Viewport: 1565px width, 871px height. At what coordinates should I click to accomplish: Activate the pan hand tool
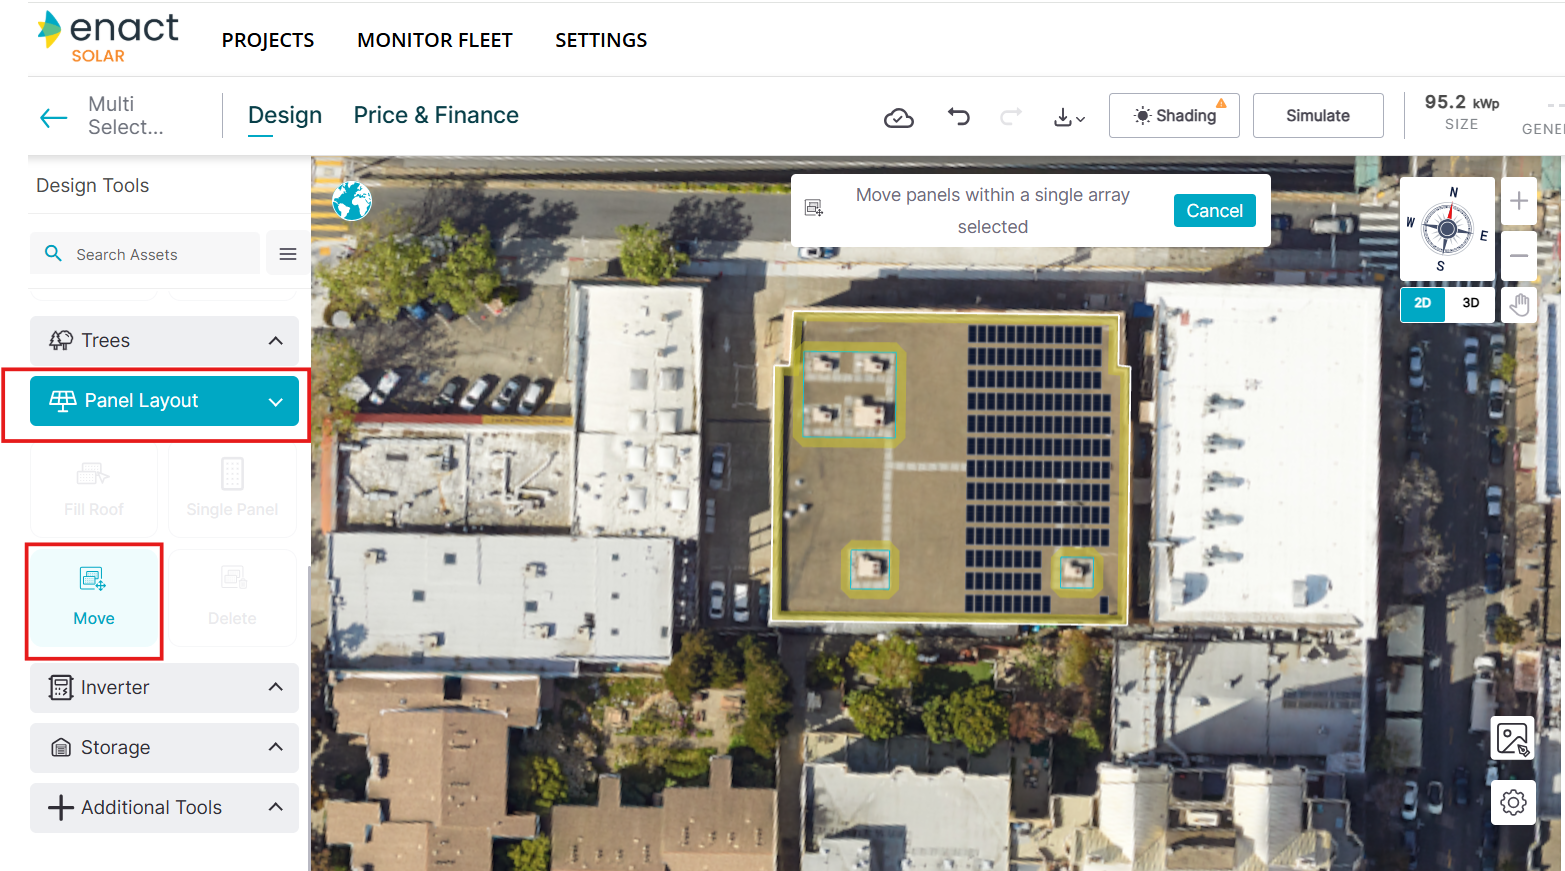pos(1519,304)
